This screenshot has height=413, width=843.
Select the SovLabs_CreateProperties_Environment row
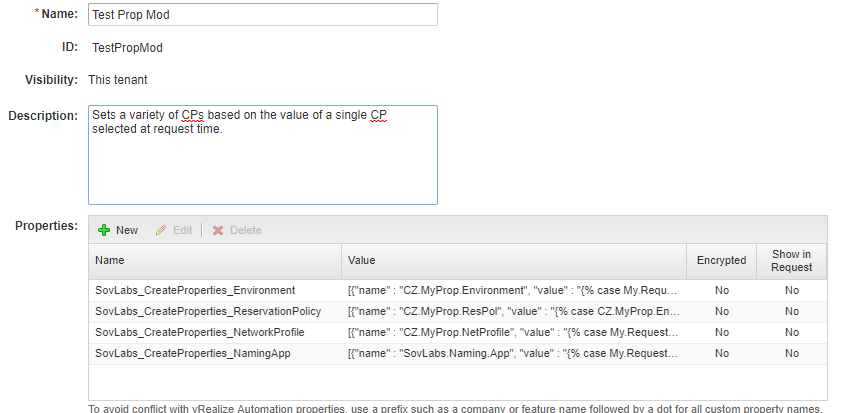pos(195,290)
